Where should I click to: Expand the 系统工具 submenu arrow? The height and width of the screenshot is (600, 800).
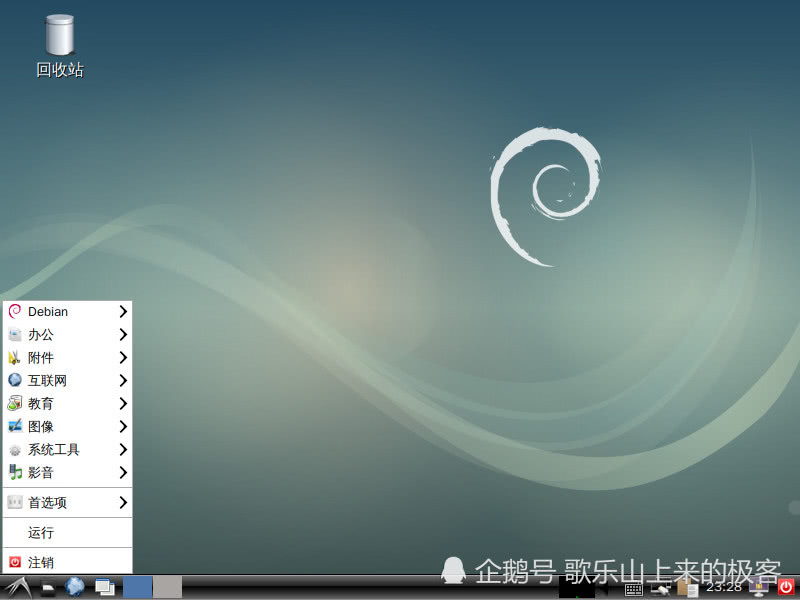coord(123,449)
